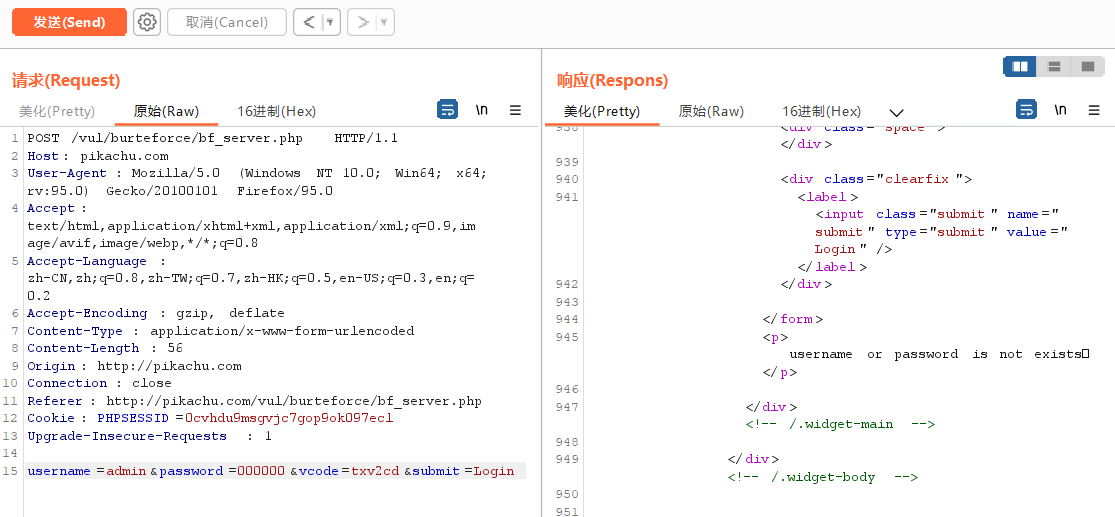Viewport: 1115px width, 517px height.
Task: Open Response Hex tab
Action: pyautogui.click(x=821, y=111)
